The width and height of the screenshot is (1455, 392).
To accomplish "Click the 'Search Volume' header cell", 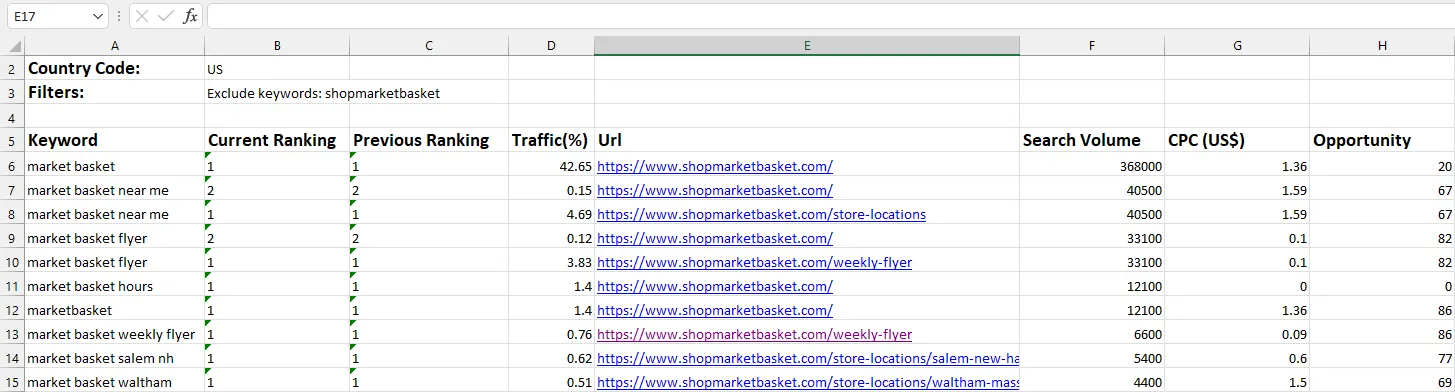I will point(1092,140).
